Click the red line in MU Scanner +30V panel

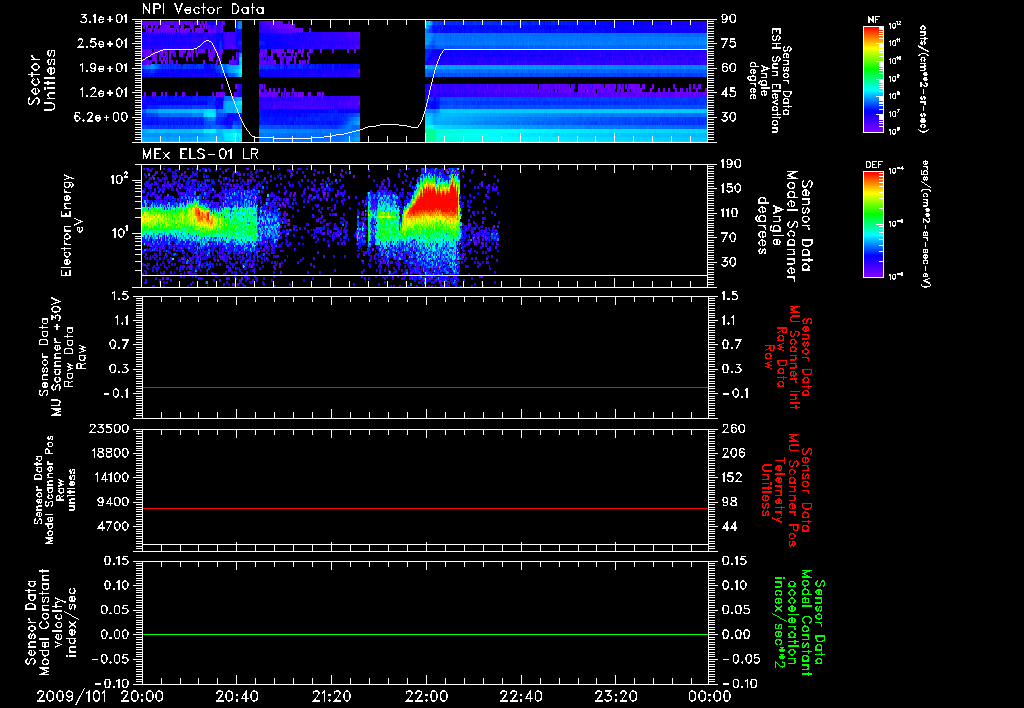point(424,387)
